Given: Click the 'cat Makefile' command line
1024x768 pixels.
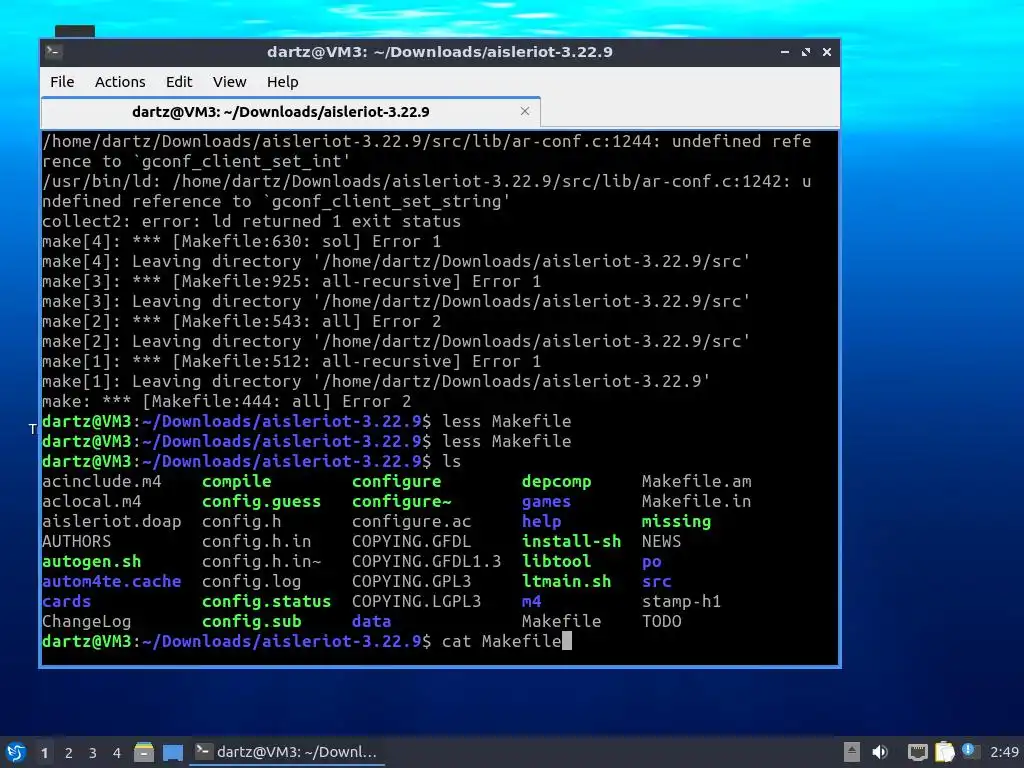Looking at the screenshot, I should pyautogui.click(x=502, y=641).
